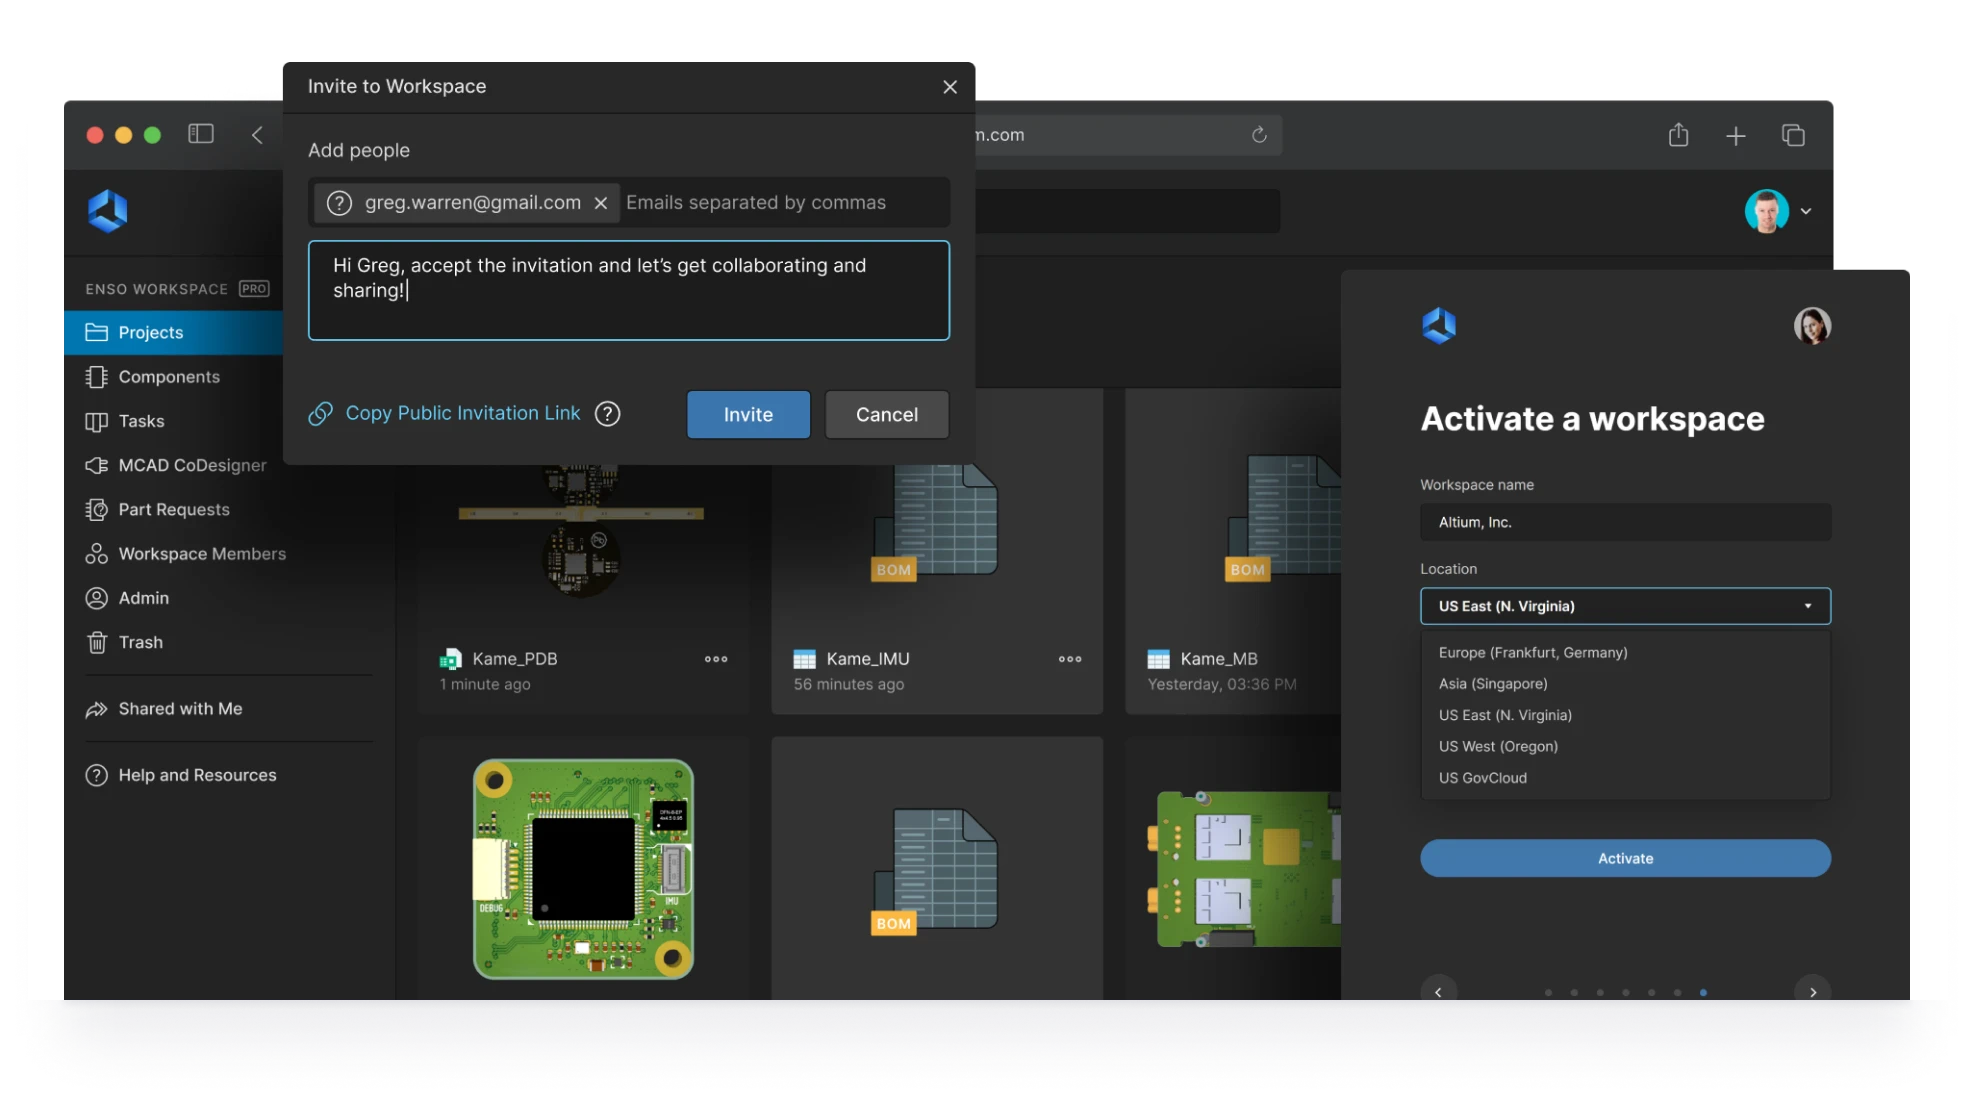Click Cancel in invite dialog
Viewport: 1974px width, 1104px height.
887,414
